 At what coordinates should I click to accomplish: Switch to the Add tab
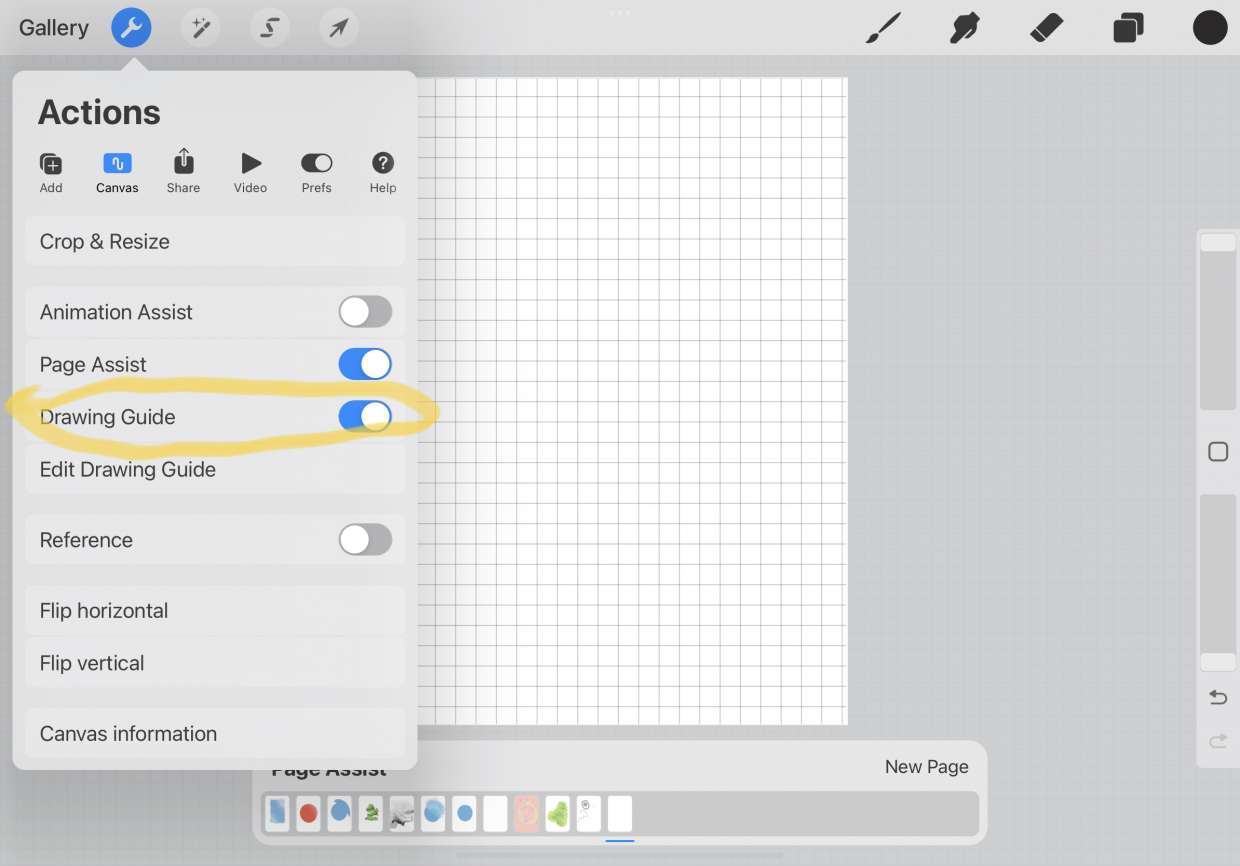(51, 172)
